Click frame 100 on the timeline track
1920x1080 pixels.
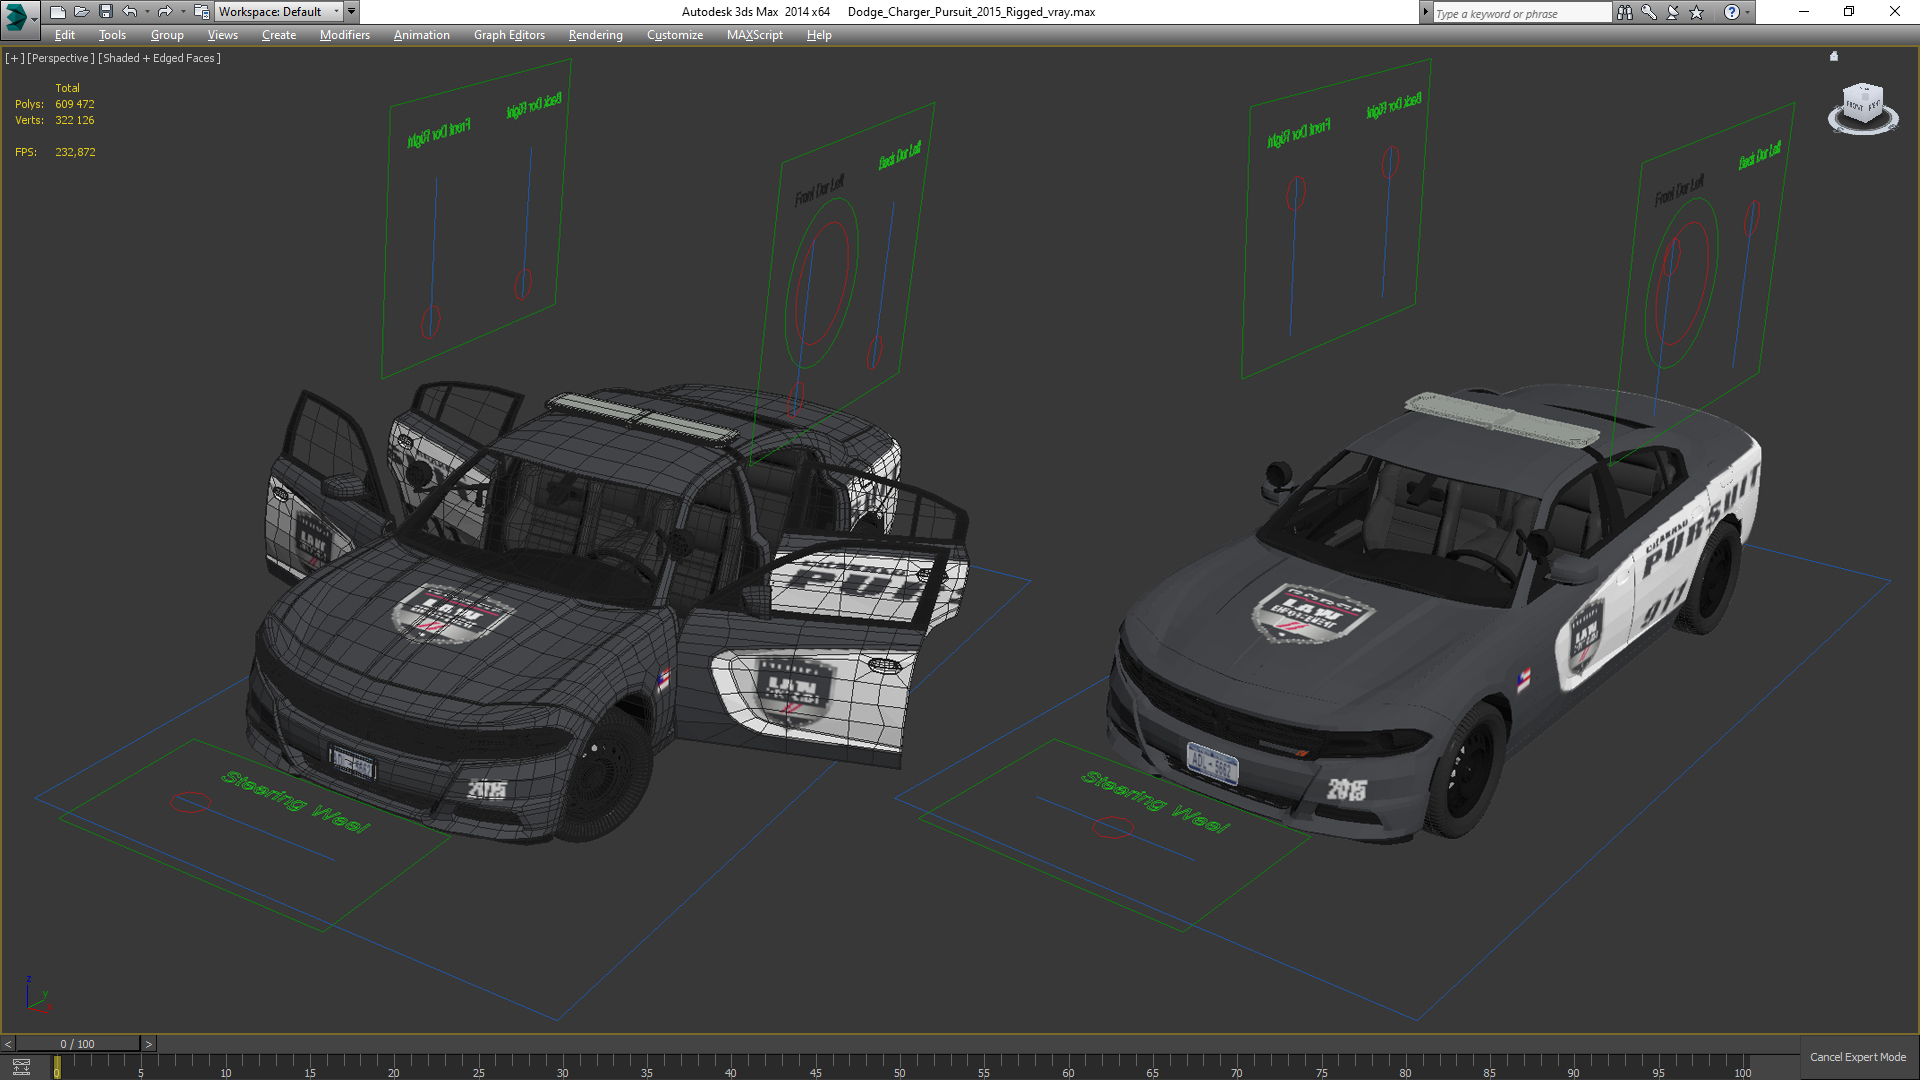(x=1742, y=1066)
